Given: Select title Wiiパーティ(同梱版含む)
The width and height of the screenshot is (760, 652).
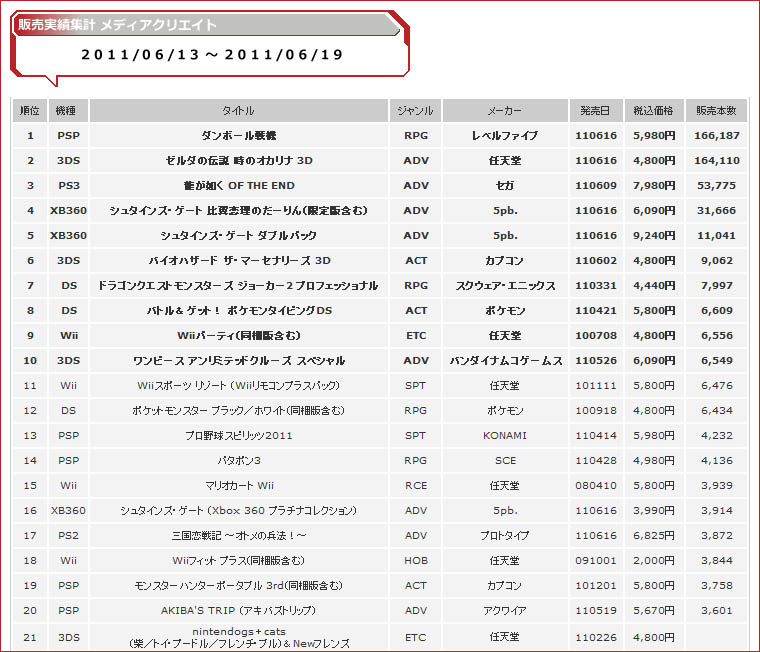Looking at the screenshot, I should 238,335.
